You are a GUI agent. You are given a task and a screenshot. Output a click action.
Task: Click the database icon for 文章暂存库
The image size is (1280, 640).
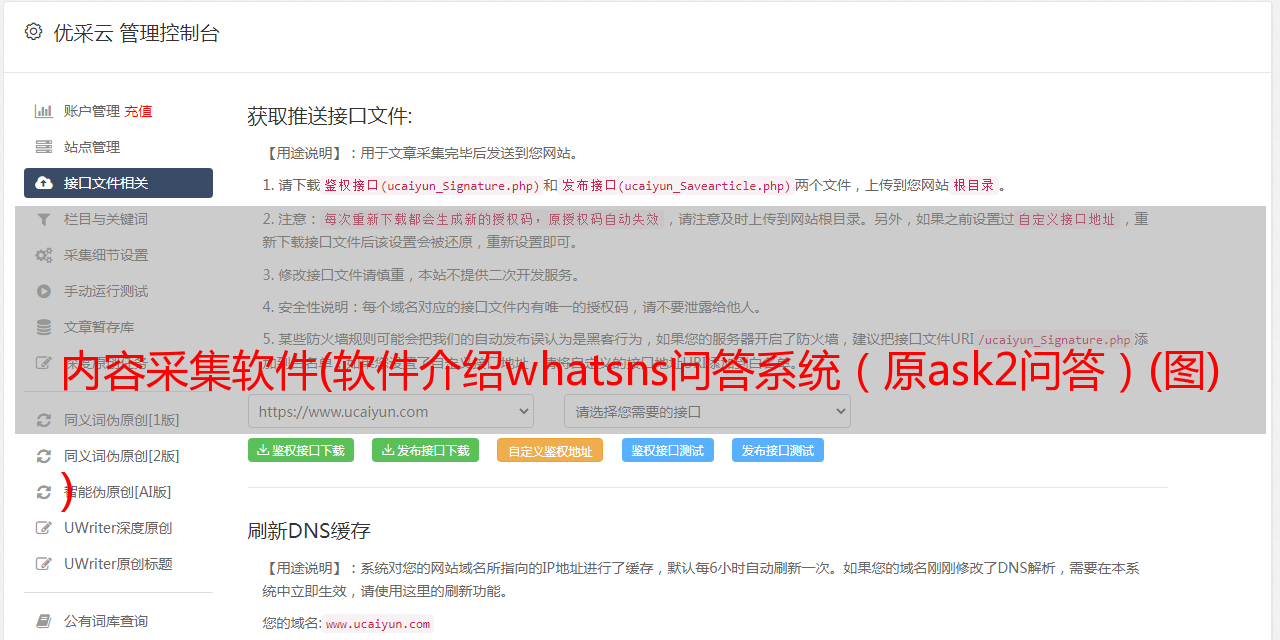44,327
